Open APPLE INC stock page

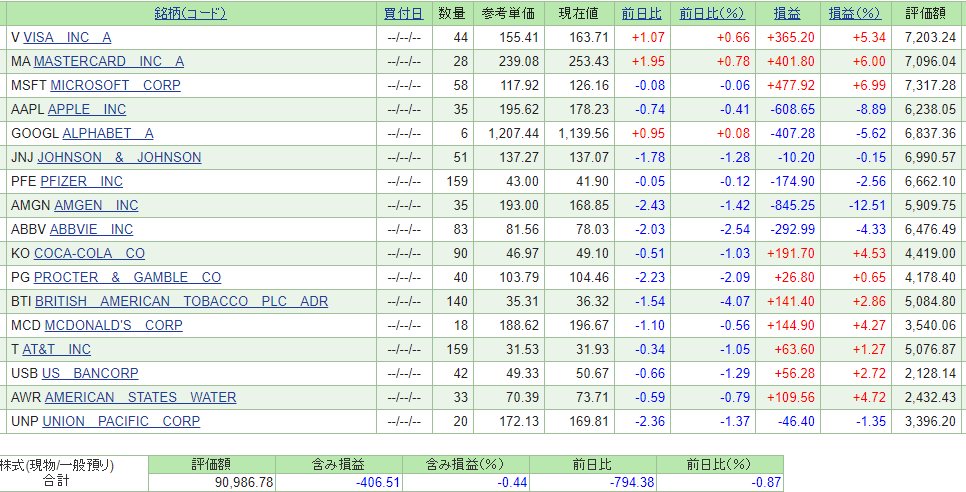coord(87,110)
